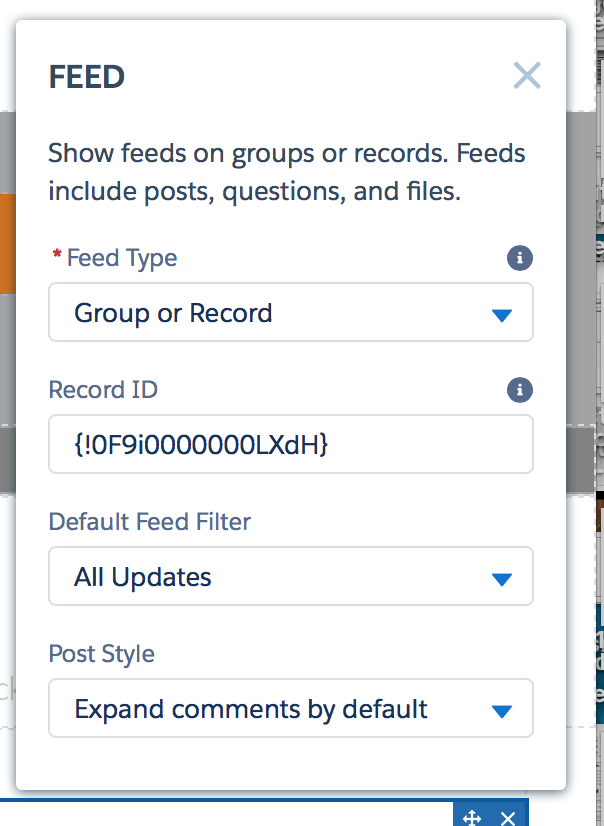Click the Record ID field label
The height and width of the screenshot is (826, 604).
(103, 389)
